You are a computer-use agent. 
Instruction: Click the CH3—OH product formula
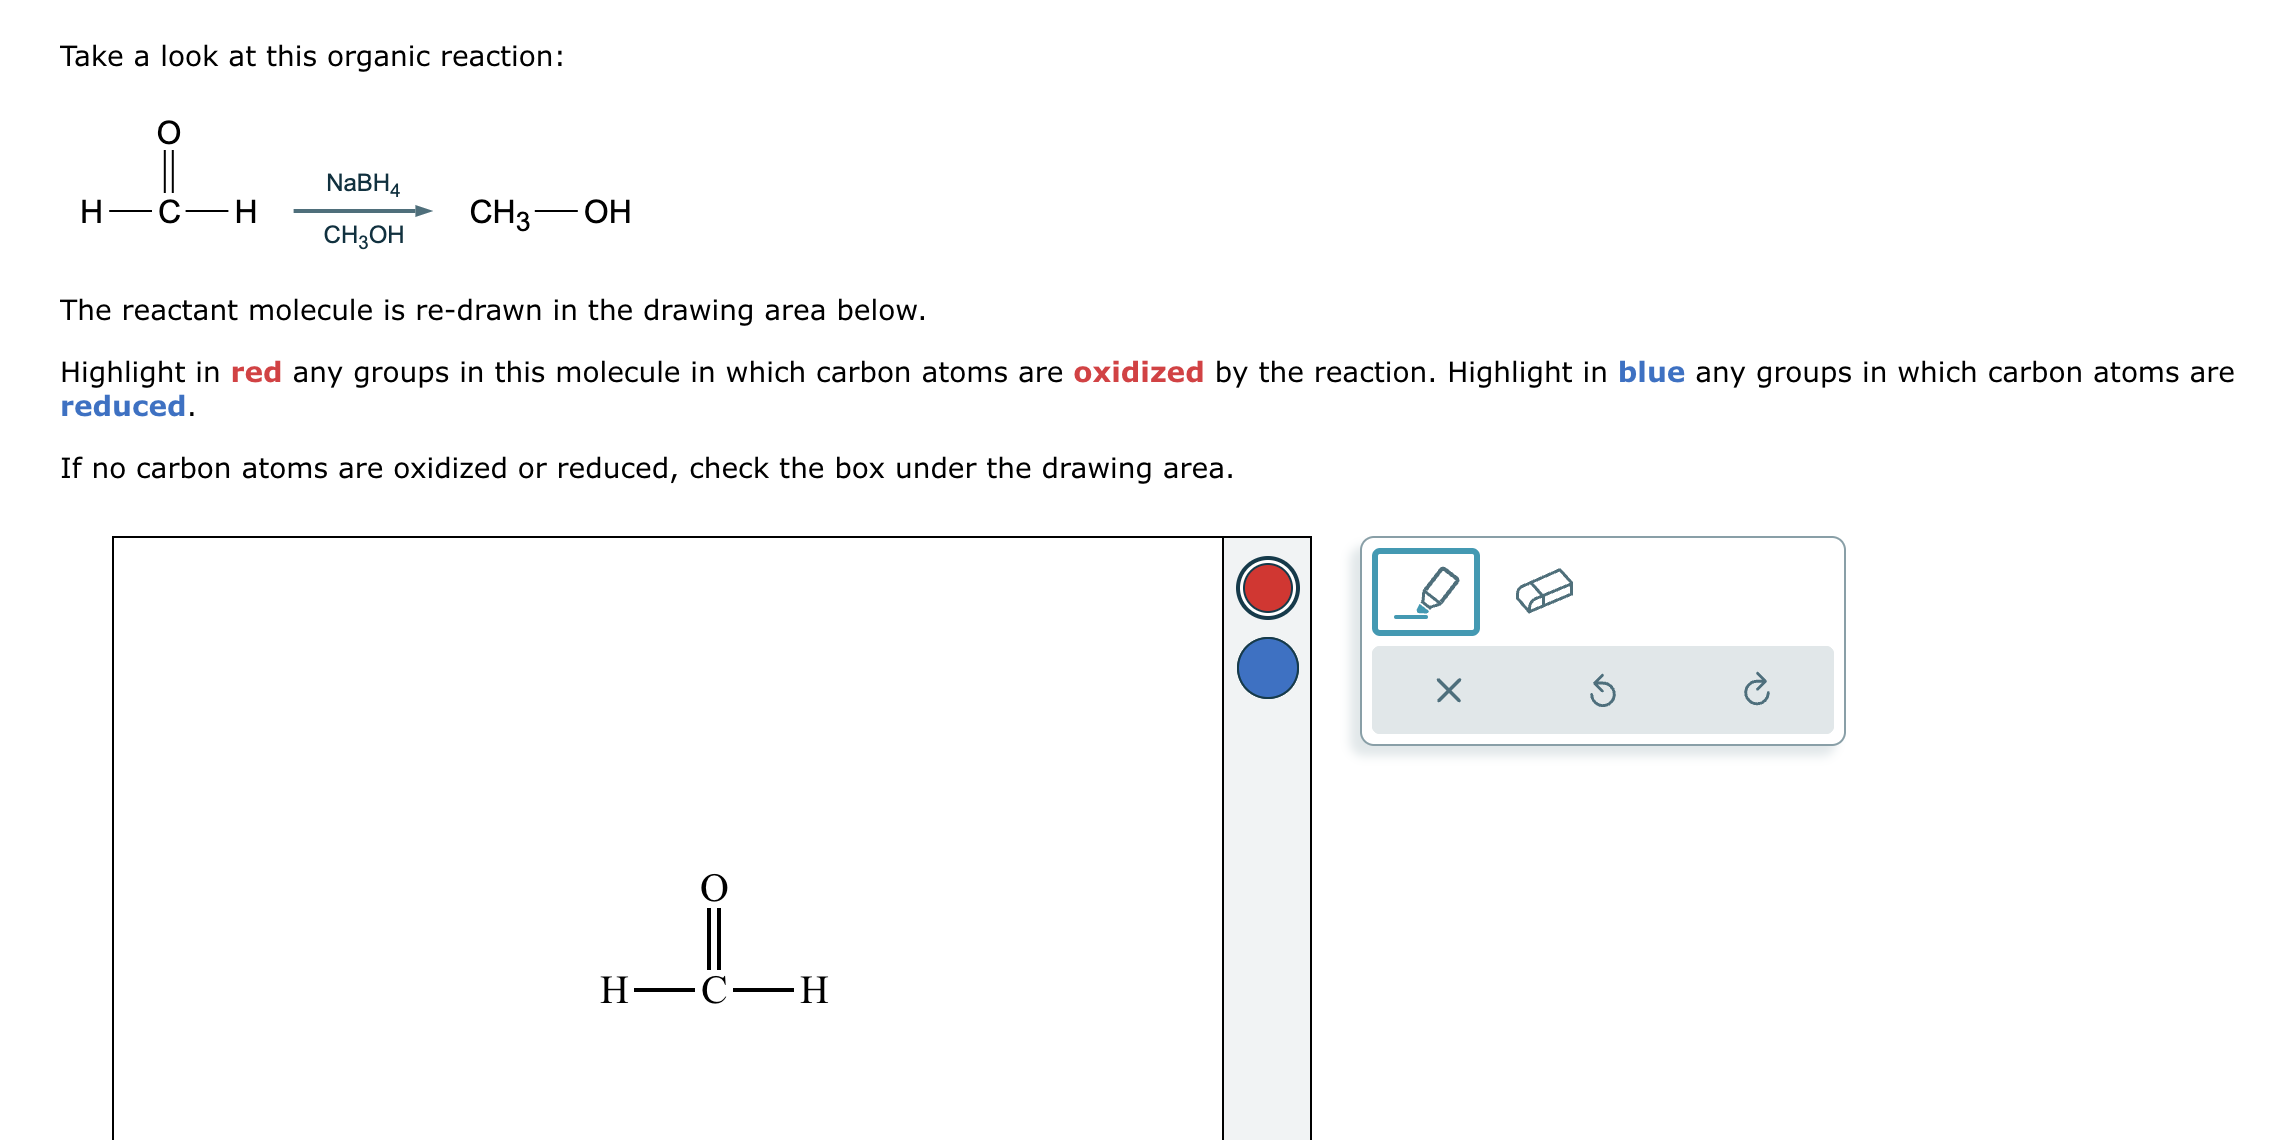pos(548,211)
